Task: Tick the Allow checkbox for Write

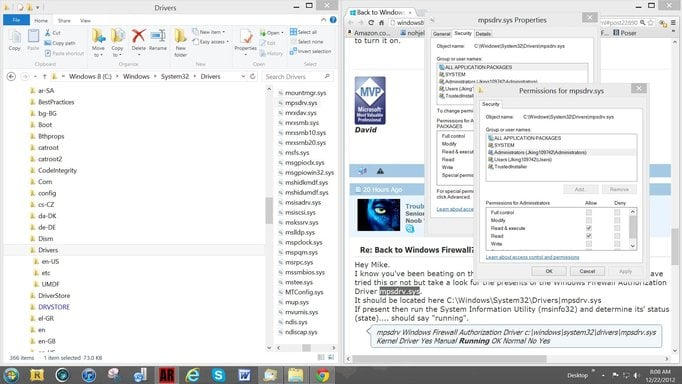Action: [x=588, y=244]
